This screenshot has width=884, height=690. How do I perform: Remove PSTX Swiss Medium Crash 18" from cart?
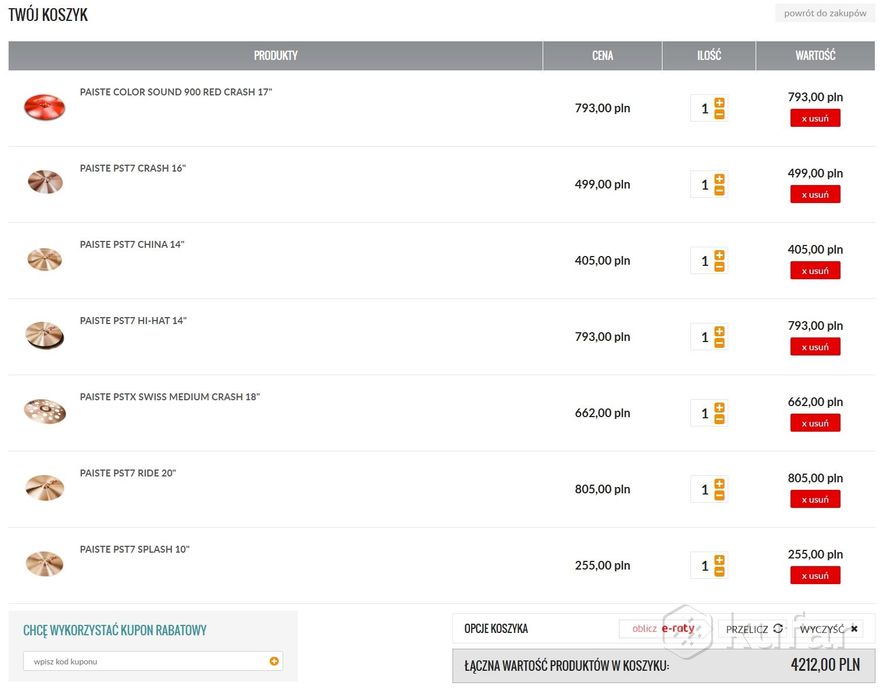(x=815, y=423)
